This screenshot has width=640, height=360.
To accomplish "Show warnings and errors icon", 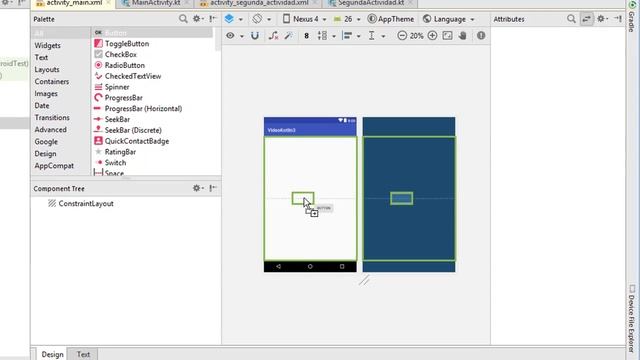I will (481, 36).
